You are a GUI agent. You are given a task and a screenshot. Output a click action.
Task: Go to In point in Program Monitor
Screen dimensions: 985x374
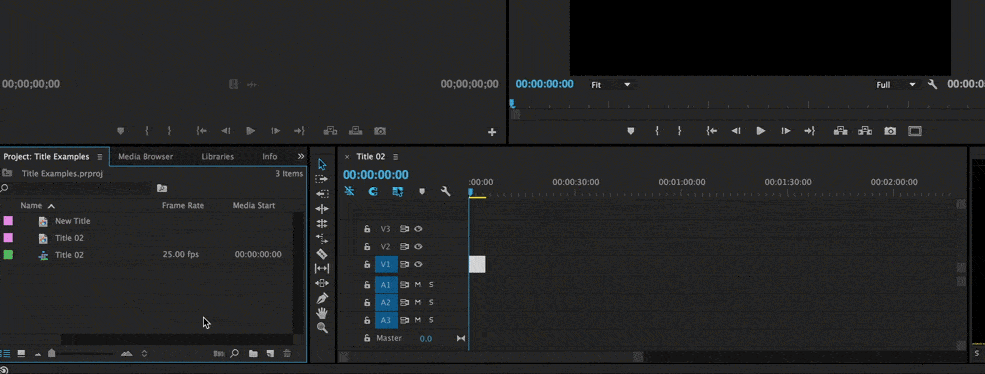point(711,131)
